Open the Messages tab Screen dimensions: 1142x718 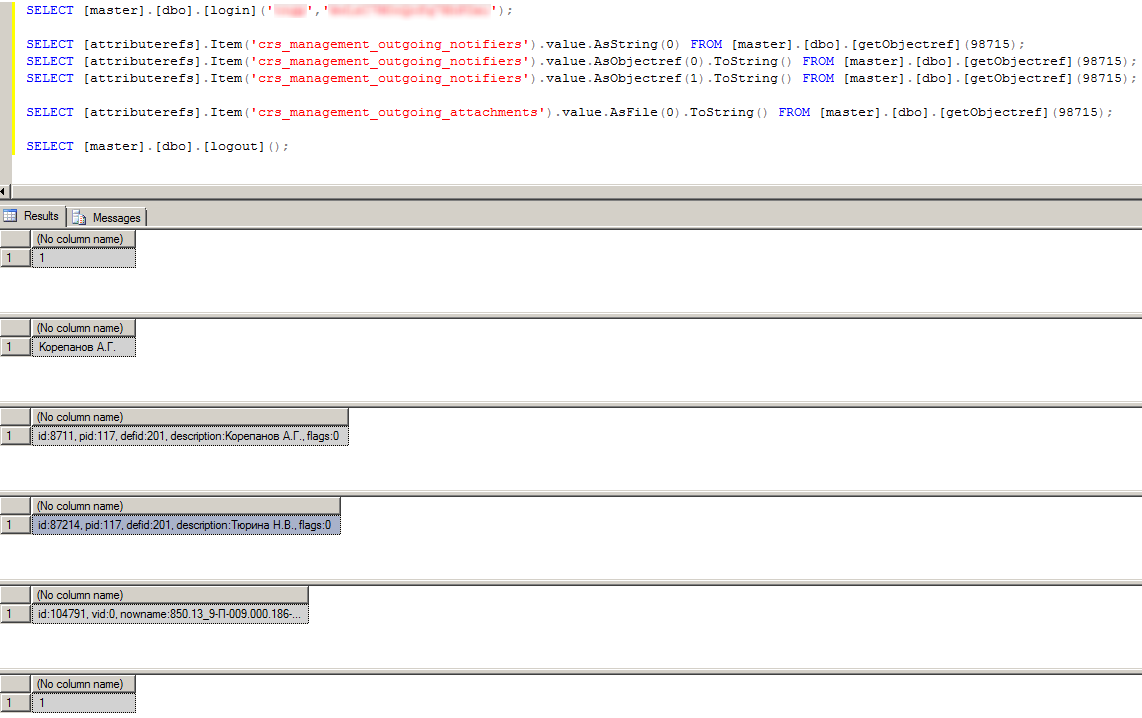click(x=108, y=218)
